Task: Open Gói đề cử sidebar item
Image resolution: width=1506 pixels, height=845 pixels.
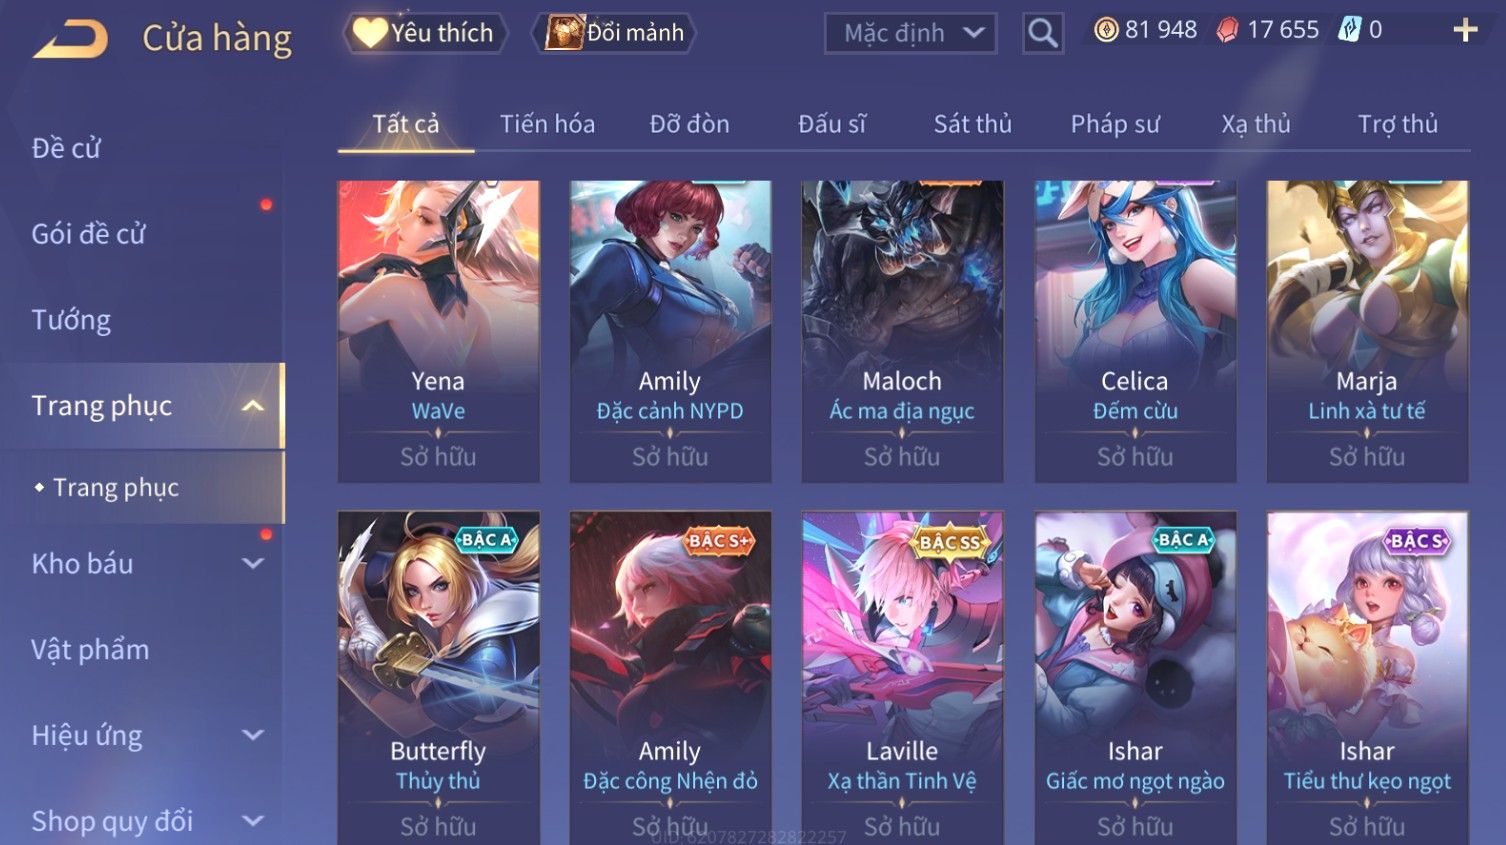Action: (x=88, y=234)
